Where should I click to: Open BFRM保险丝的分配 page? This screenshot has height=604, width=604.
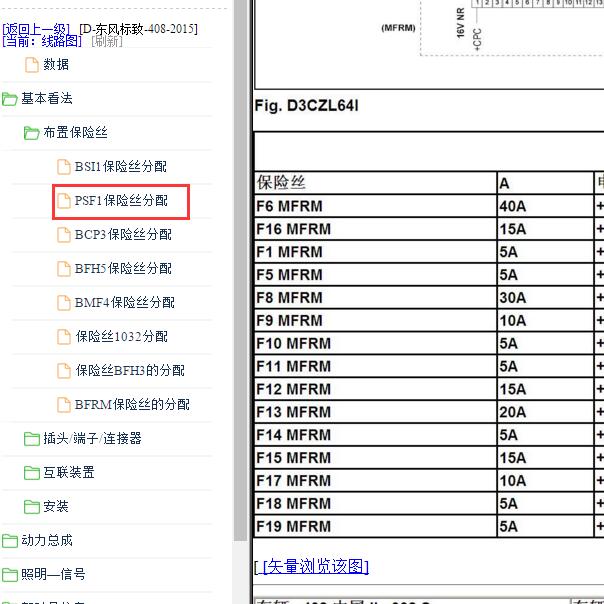(132, 404)
